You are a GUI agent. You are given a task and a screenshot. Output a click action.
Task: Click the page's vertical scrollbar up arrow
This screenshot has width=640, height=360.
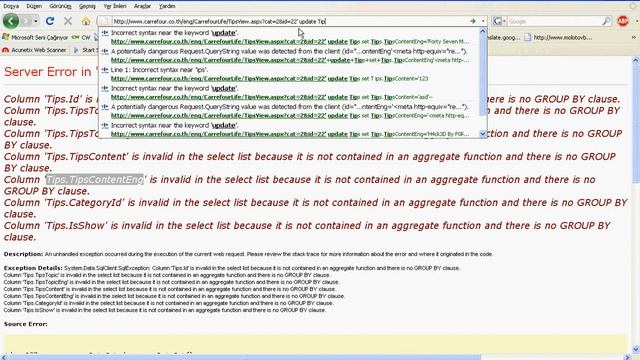[636, 60]
